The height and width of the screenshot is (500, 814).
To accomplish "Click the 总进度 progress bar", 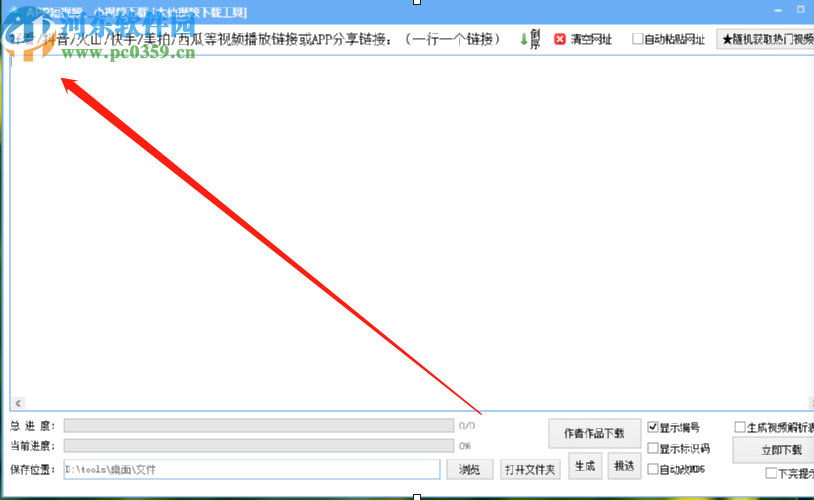I will [x=259, y=426].
